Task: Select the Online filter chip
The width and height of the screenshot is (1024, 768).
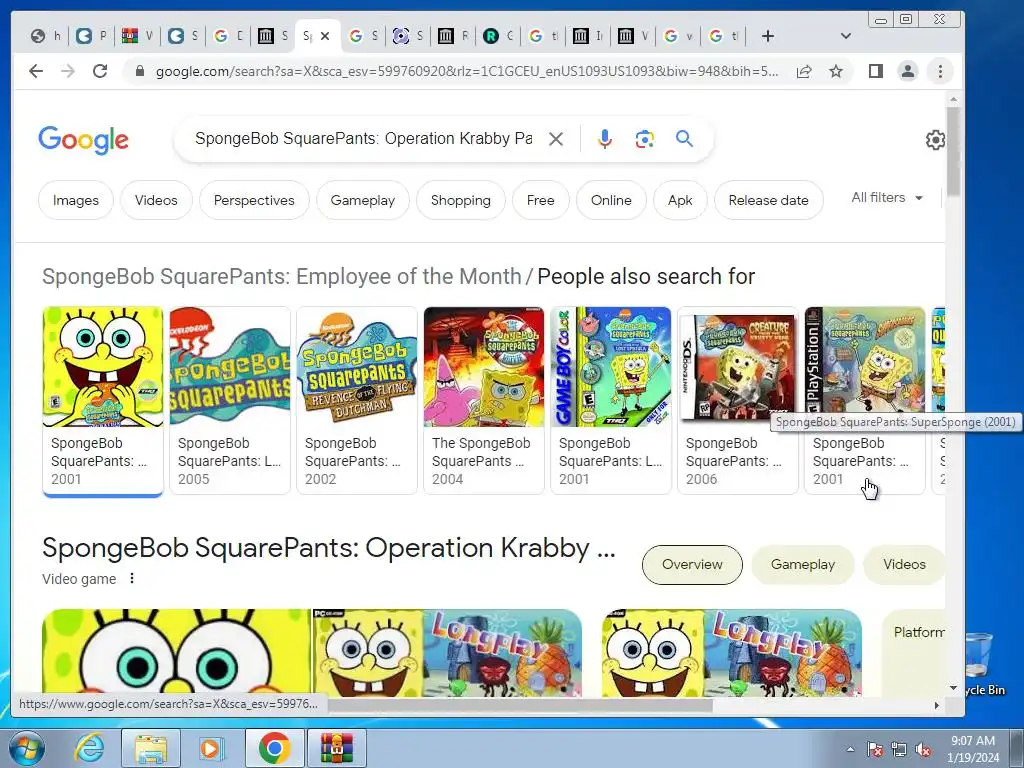Action: point(611,200)
